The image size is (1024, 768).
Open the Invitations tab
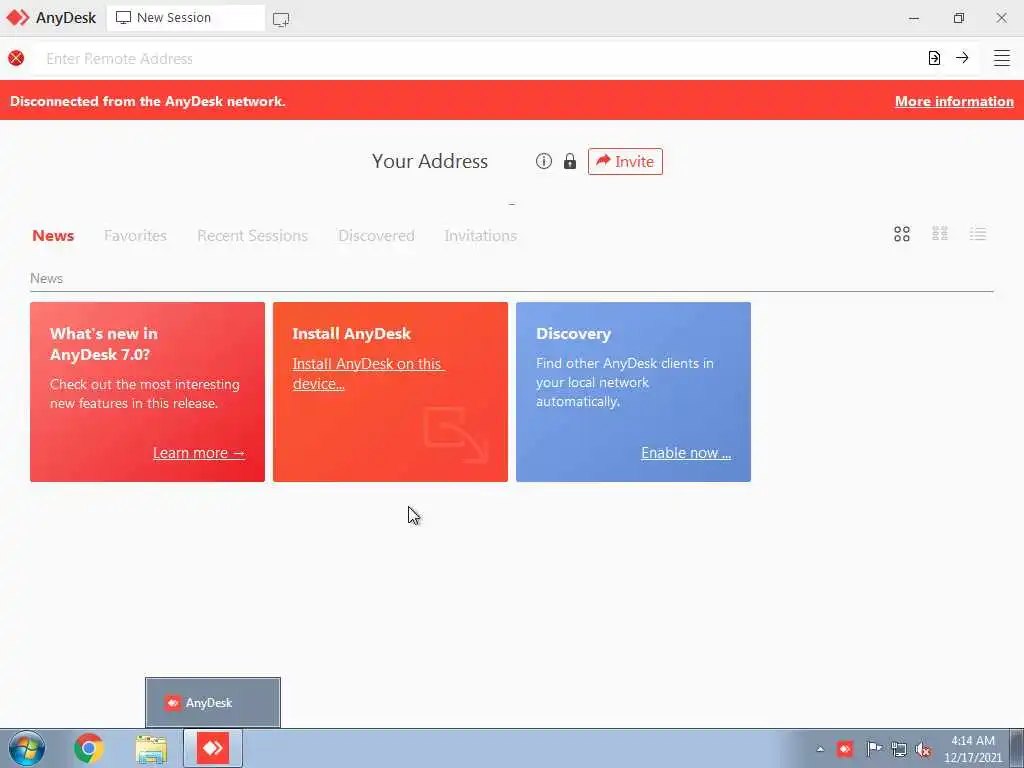(x=481, y=236)
